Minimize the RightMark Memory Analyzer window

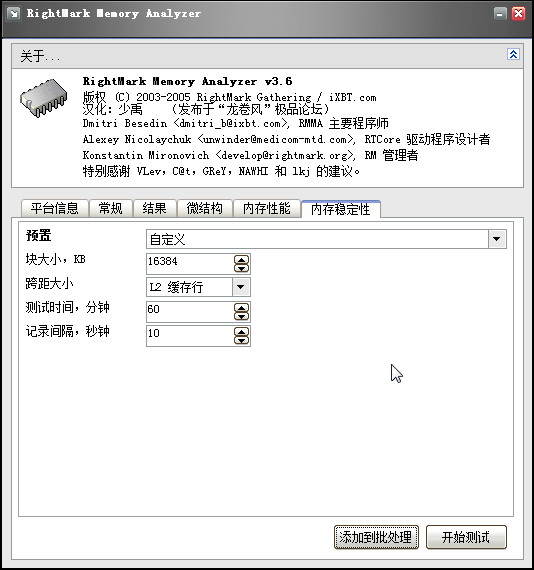[x=500, y=14]
